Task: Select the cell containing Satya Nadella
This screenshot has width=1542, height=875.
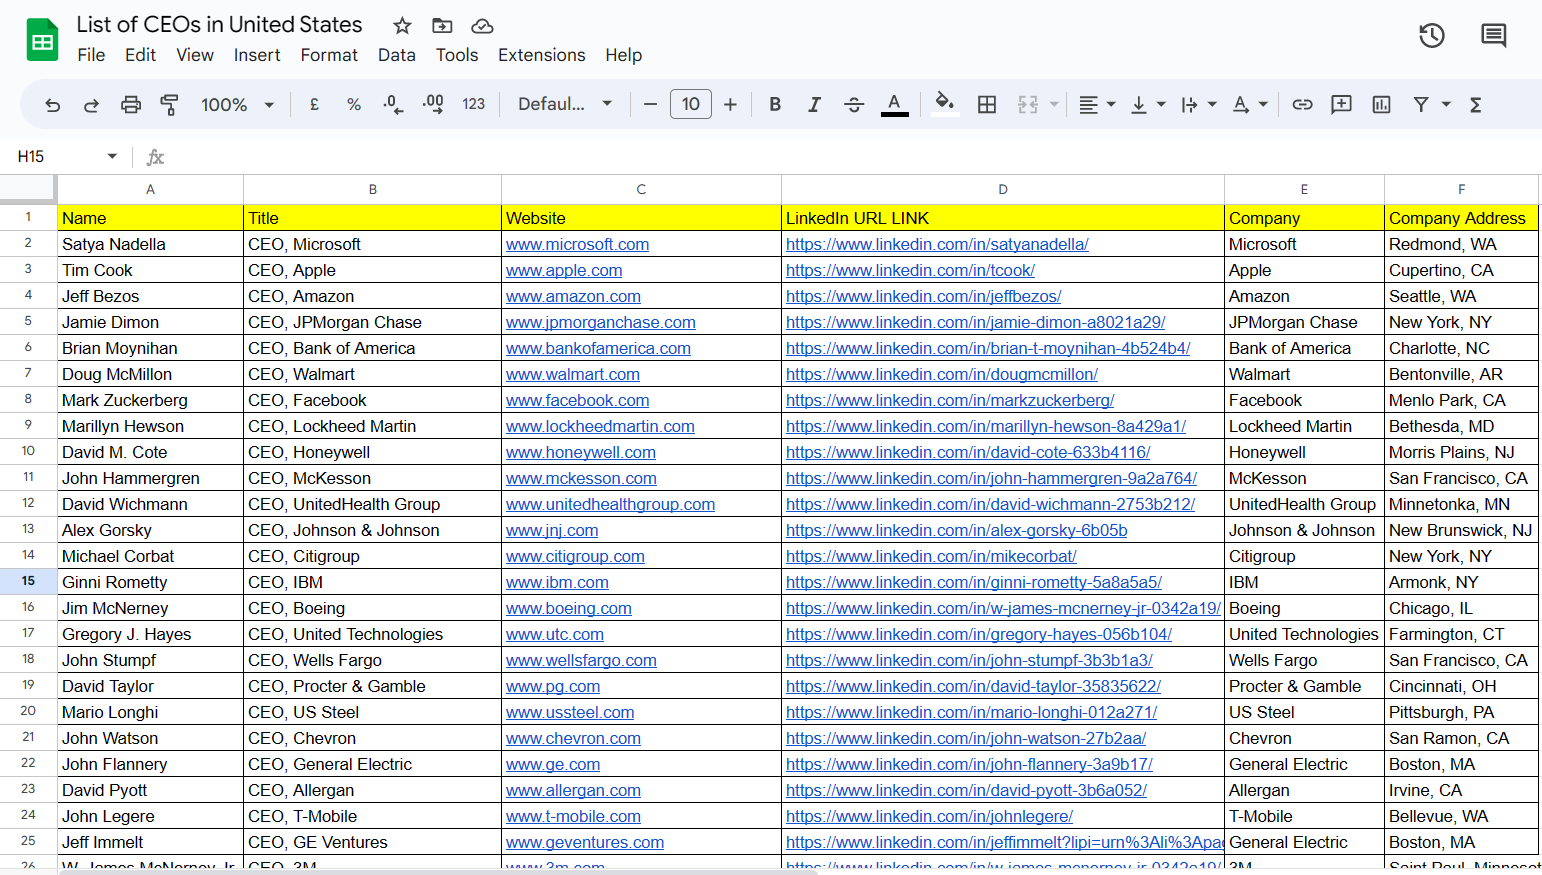Action: [x=151, y=244]
